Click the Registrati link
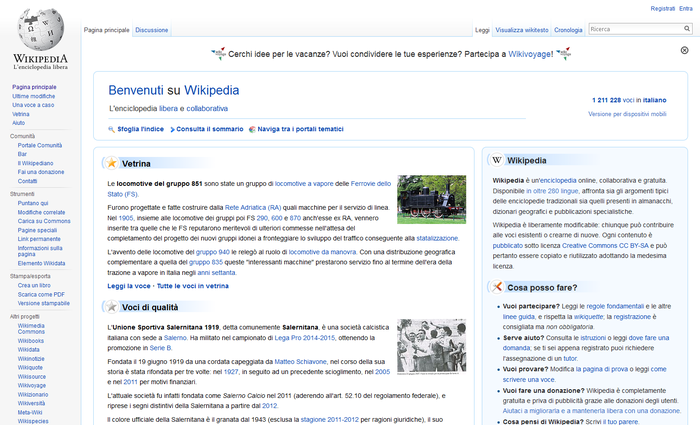Viewport: 700px width, 425px height. click(663, 8)
